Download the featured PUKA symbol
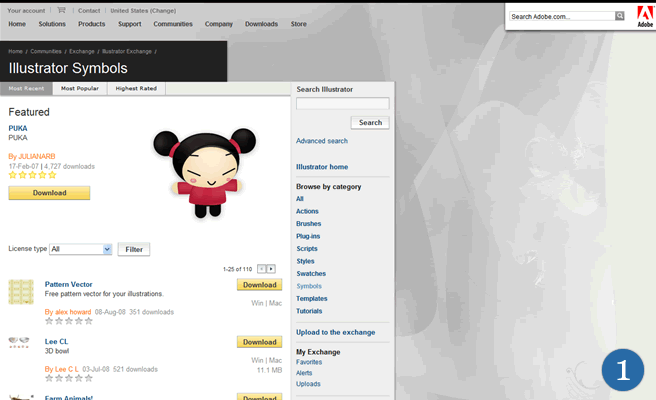This screenshot has height=400, width=656. coord(49,193)
